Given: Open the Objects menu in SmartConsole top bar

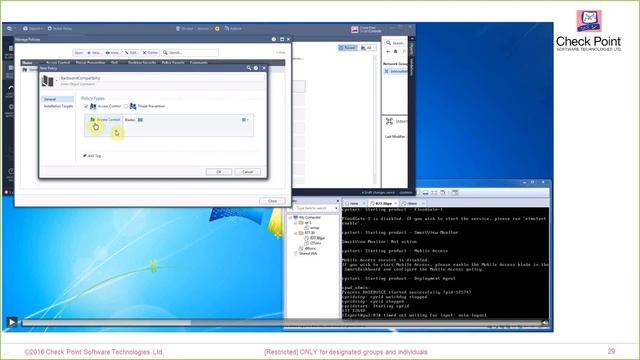Looking at the screenshot, I should pyautogui.click(x=33, y=29).
